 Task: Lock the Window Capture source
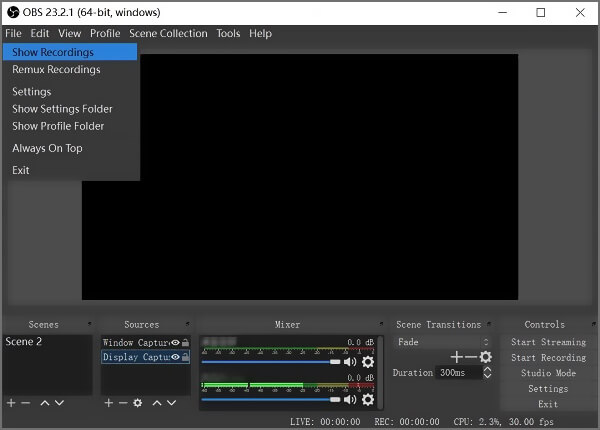(x=185, y=342)
